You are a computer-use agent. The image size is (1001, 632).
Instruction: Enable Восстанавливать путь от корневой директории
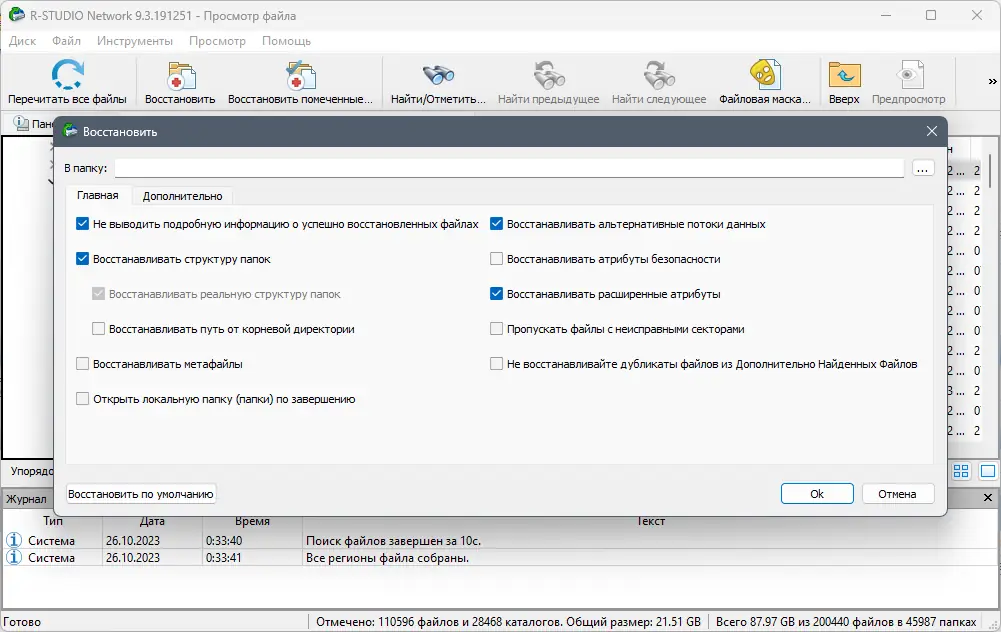click(98, 329)
